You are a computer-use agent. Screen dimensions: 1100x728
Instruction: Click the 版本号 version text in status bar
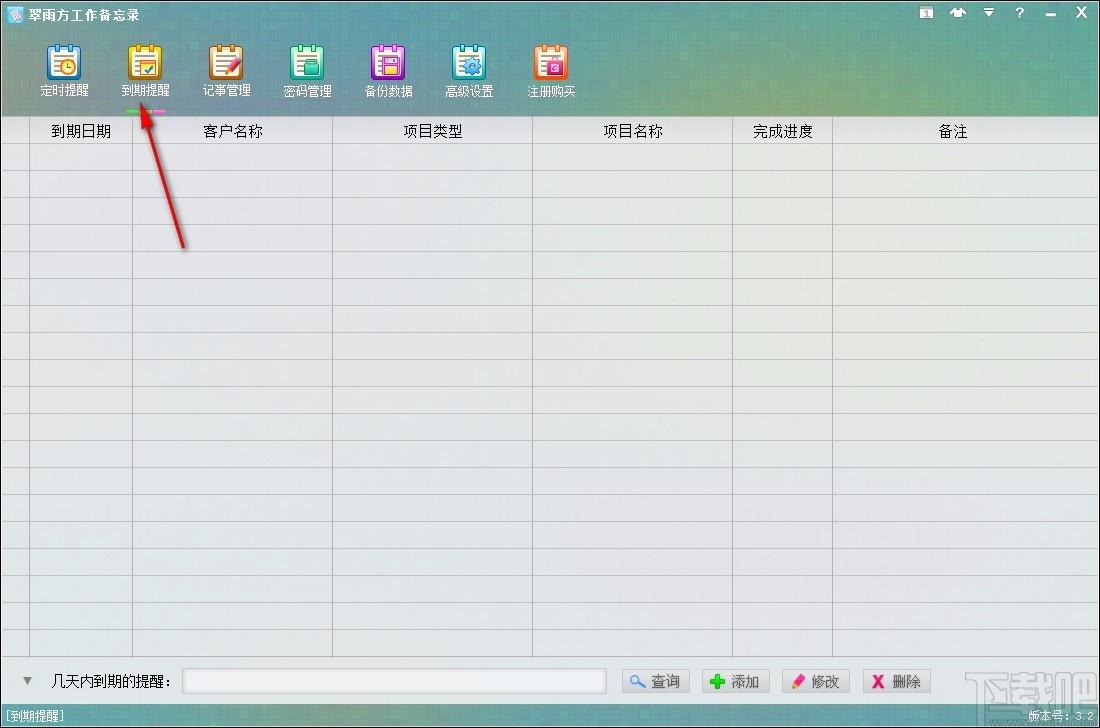[1061, 716]
